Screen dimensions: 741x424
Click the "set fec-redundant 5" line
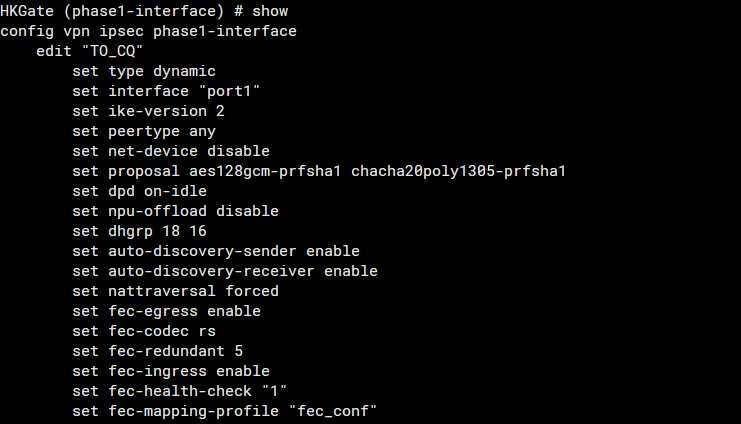point(157,351)
